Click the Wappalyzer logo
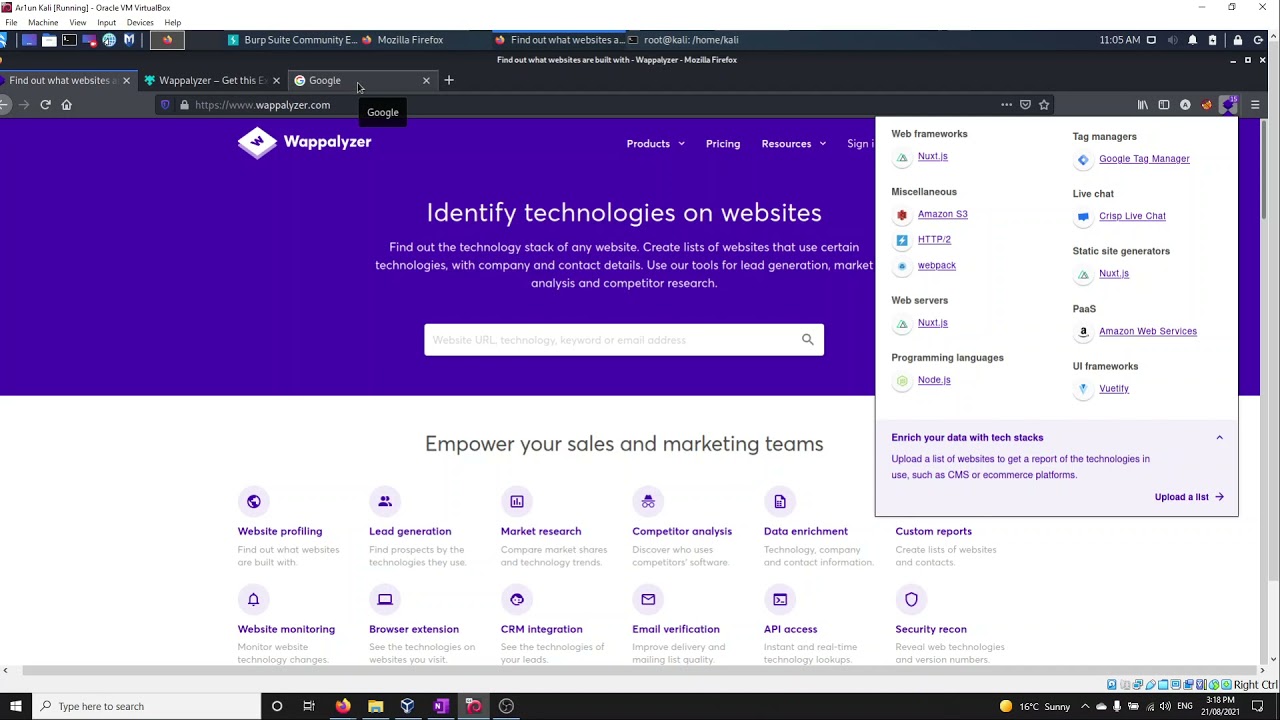 tap(304, 143)
